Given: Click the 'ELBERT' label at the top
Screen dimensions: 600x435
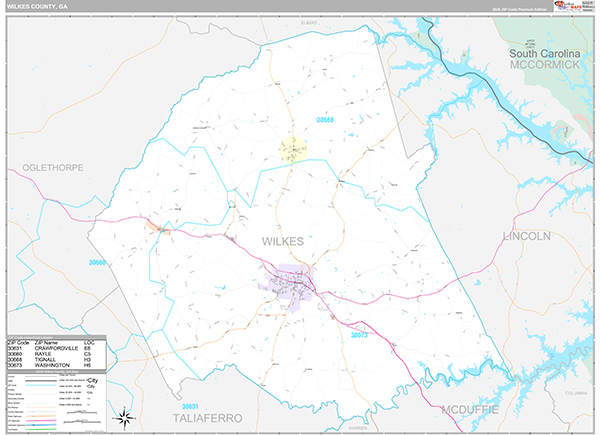Looking at the screenshot, I should 309,23.
